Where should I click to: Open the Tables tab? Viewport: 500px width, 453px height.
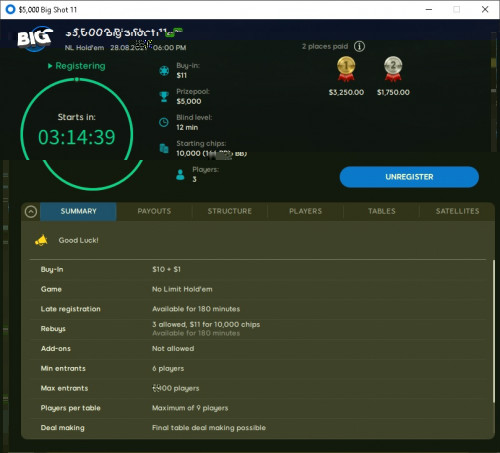tap(381, 211)
